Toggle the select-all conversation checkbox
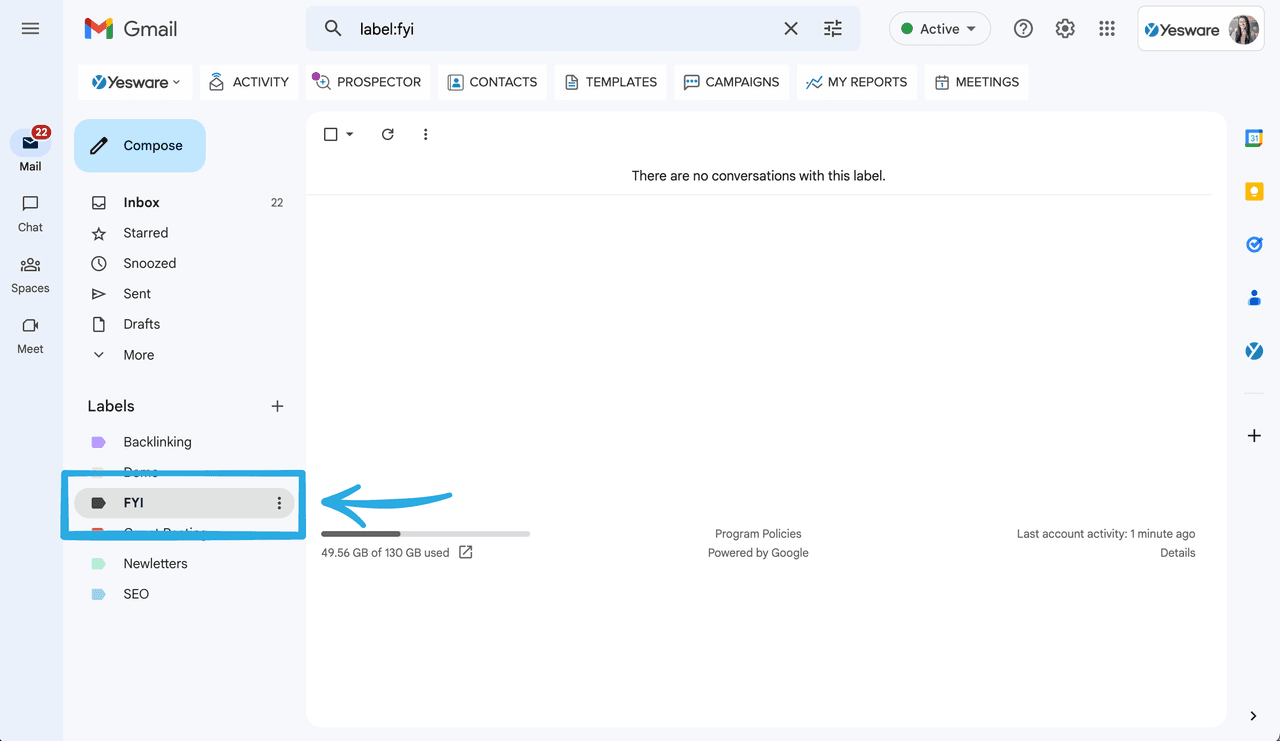1280x741 pixels. [330, 133]
